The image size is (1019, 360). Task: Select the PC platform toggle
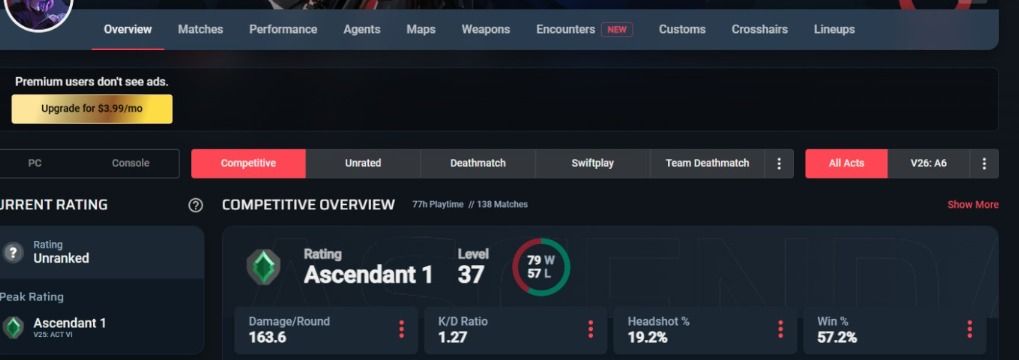(34, 163)
